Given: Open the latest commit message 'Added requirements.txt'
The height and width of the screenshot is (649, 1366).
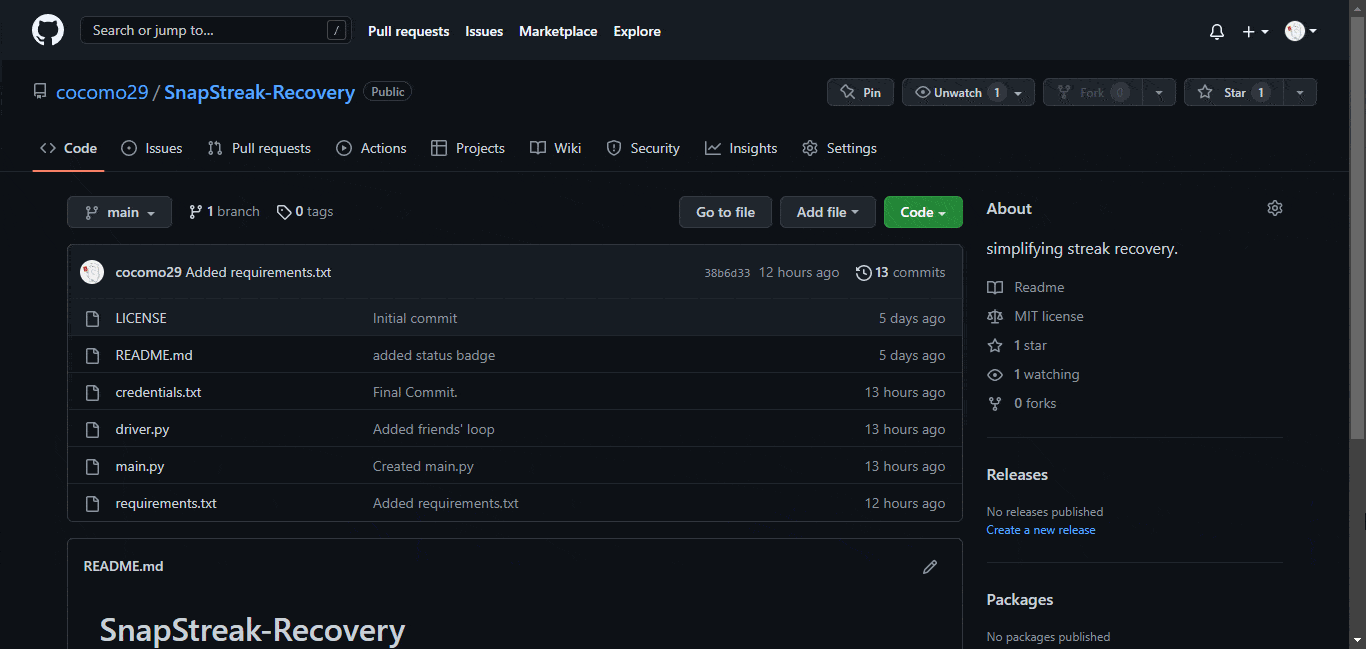Looking at the screenshot, I should click(258, 272).
